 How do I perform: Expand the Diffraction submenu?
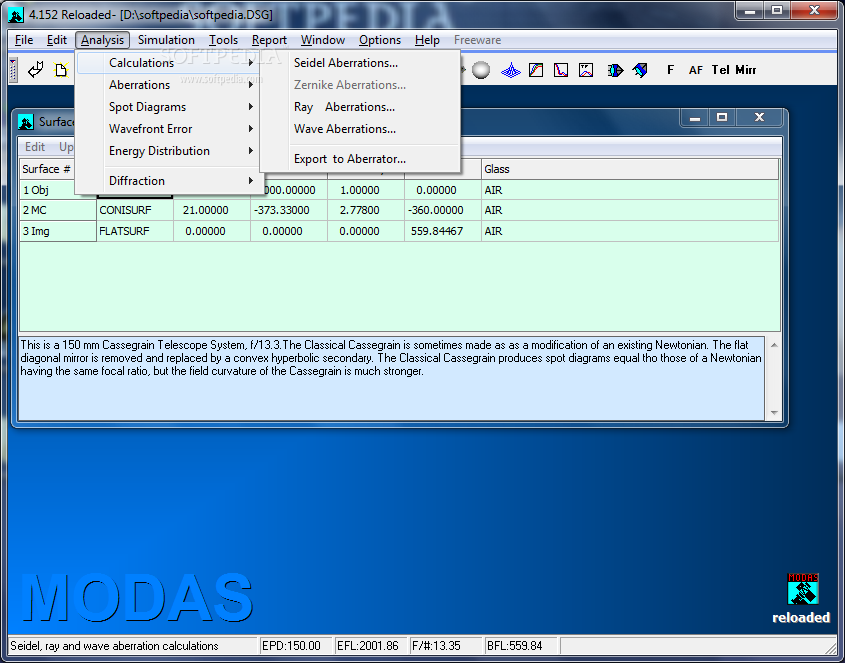coord(168,181)
